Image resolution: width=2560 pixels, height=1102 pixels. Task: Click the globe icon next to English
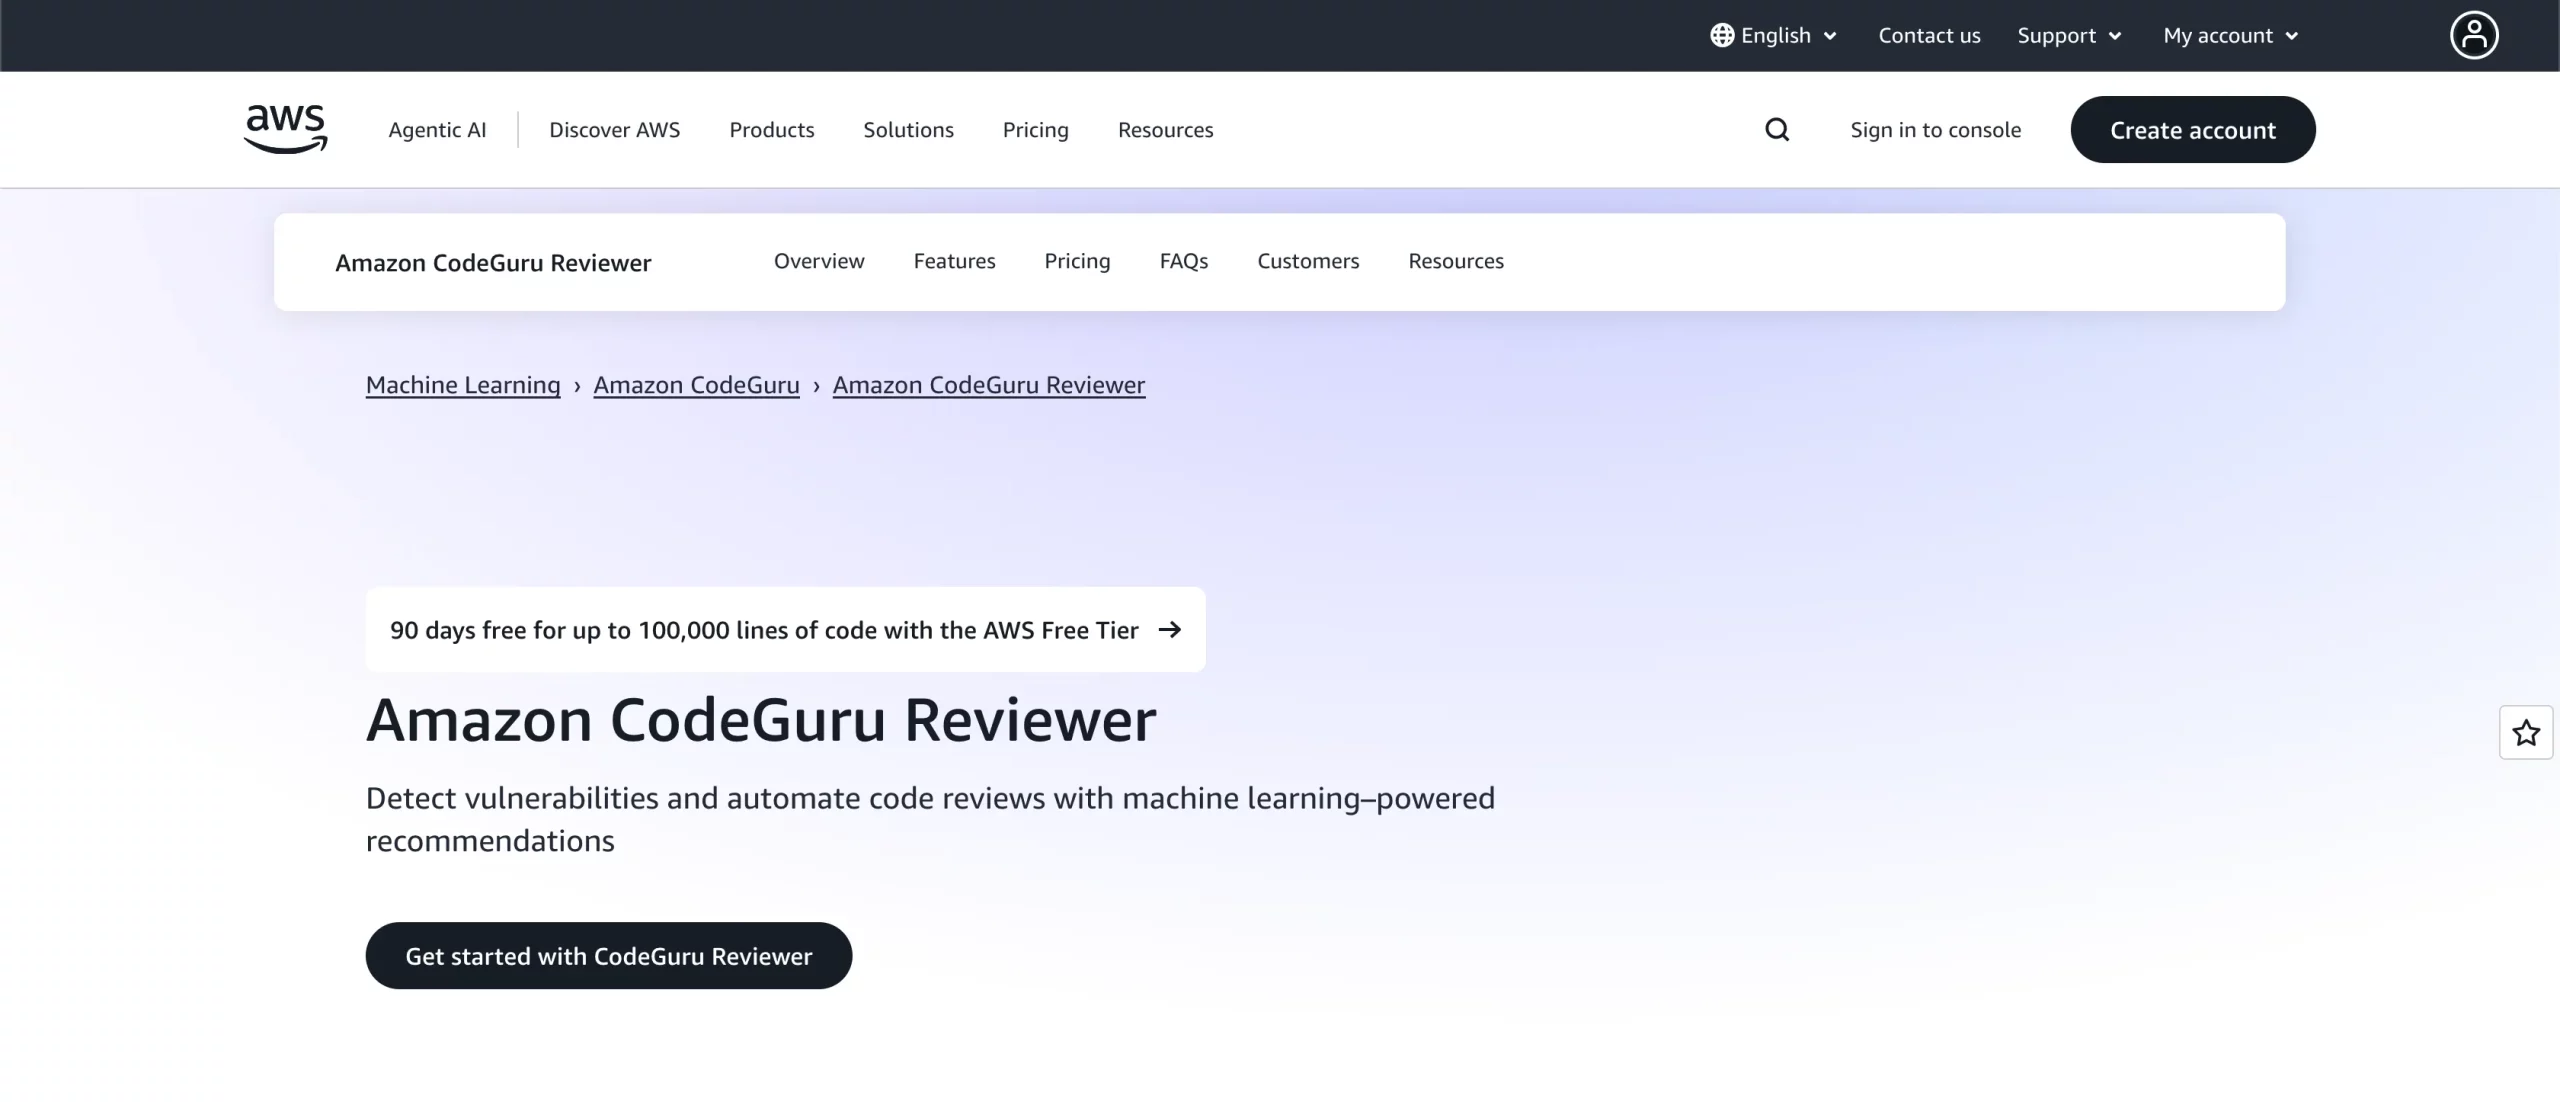point(1722,35)
